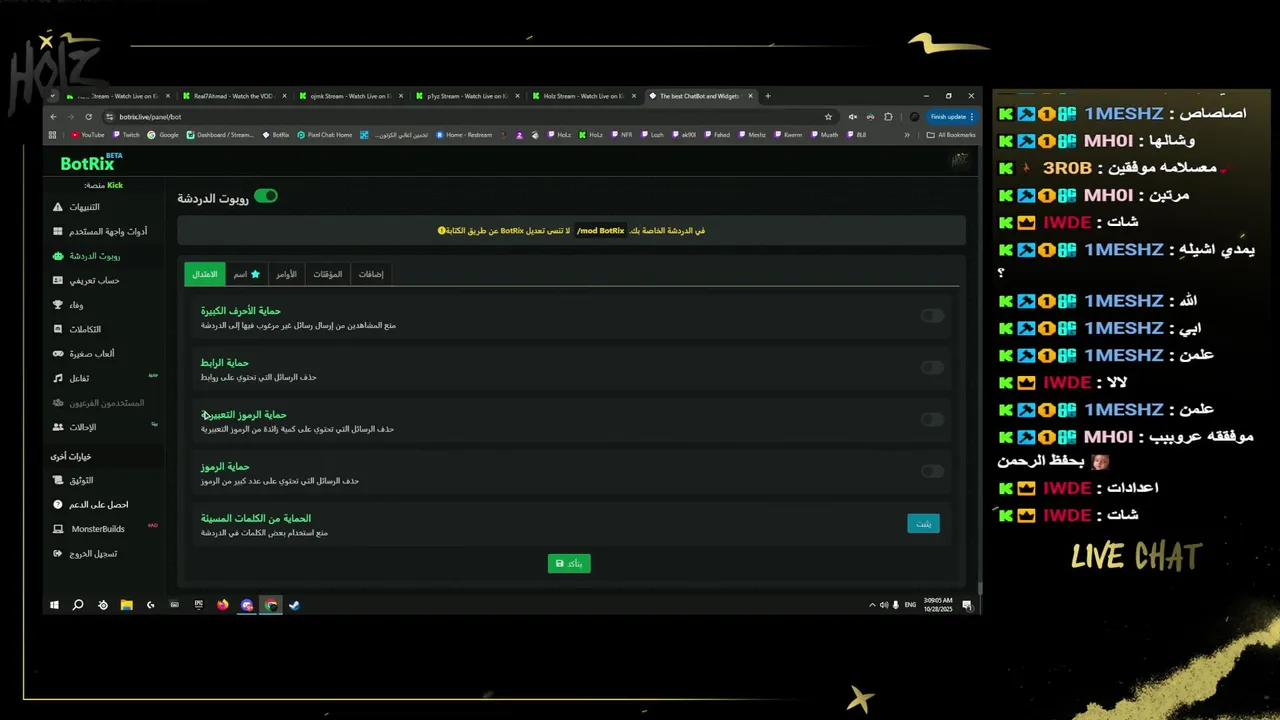Open the MonsterBuilds laptop icon
1280x720 pixels.
click(x=58, y=529)
